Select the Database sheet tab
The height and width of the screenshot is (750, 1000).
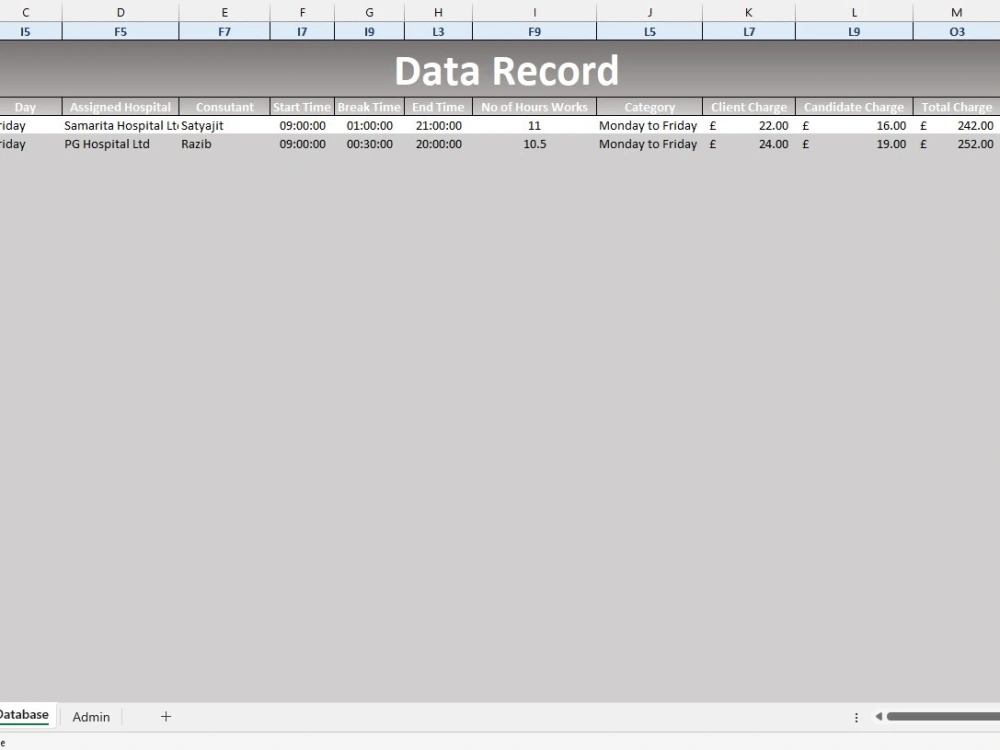pyautogui.click(x=22, y=715)
